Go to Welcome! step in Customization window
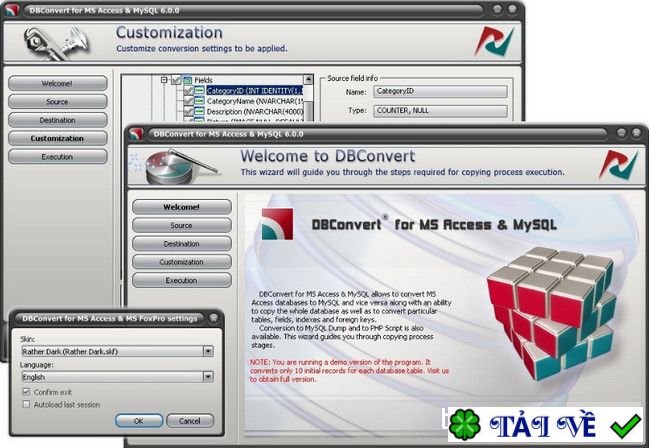This screenshot has height=448, width=649. pyautogui.click(x=58, y=83)
